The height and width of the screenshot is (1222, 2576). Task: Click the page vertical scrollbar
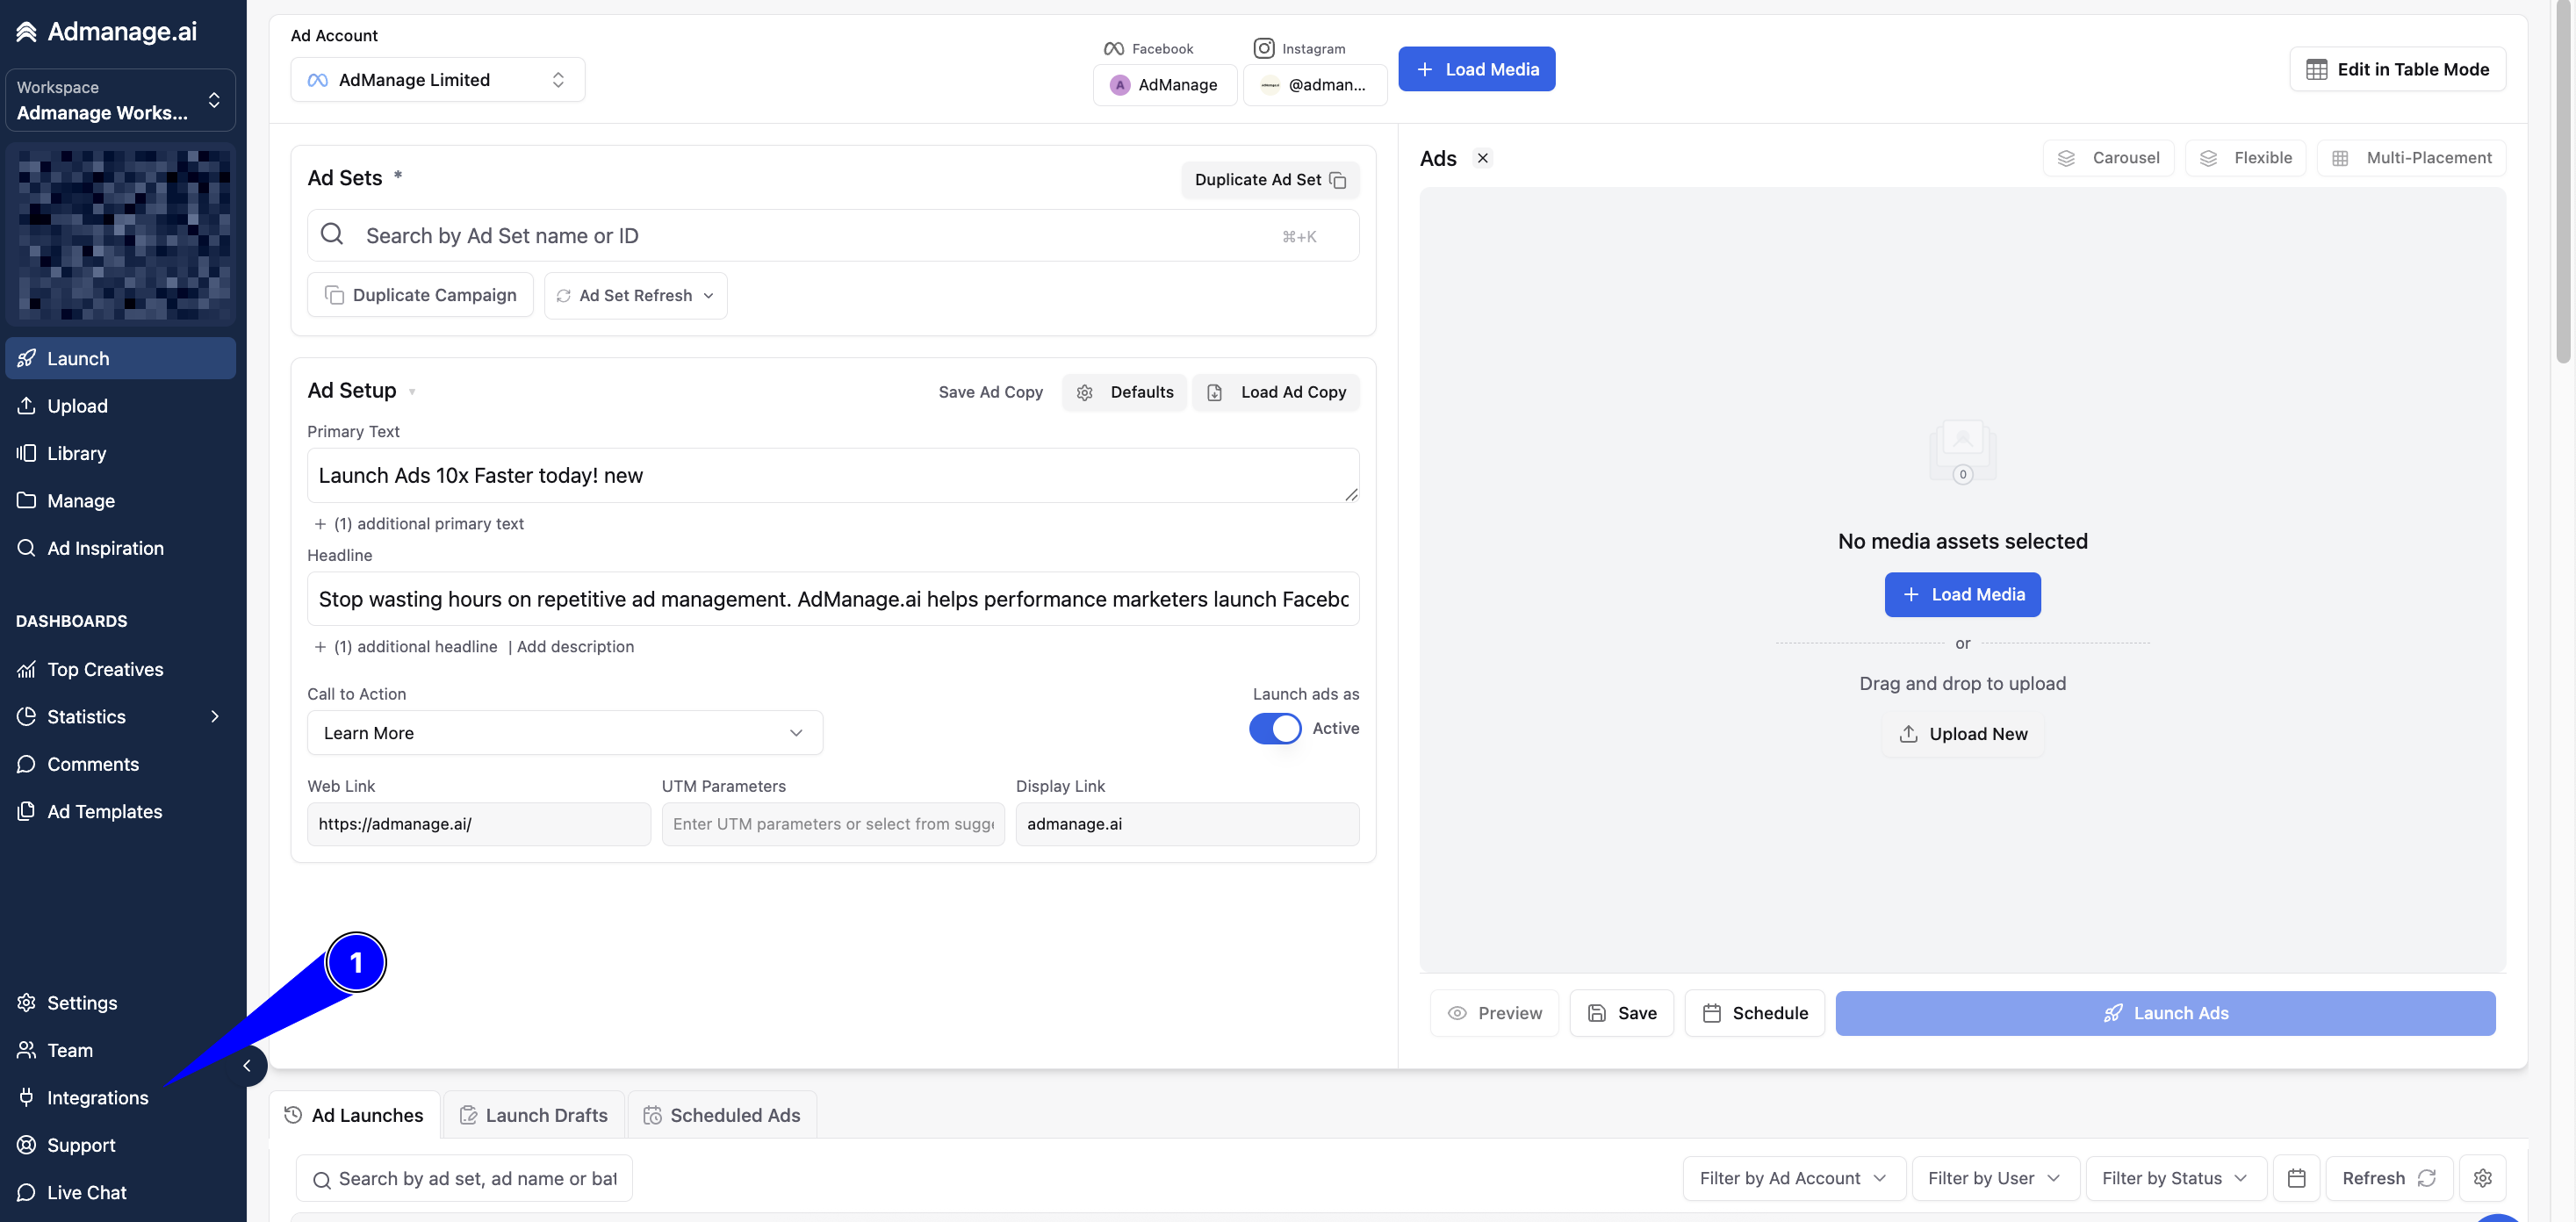2563,181
